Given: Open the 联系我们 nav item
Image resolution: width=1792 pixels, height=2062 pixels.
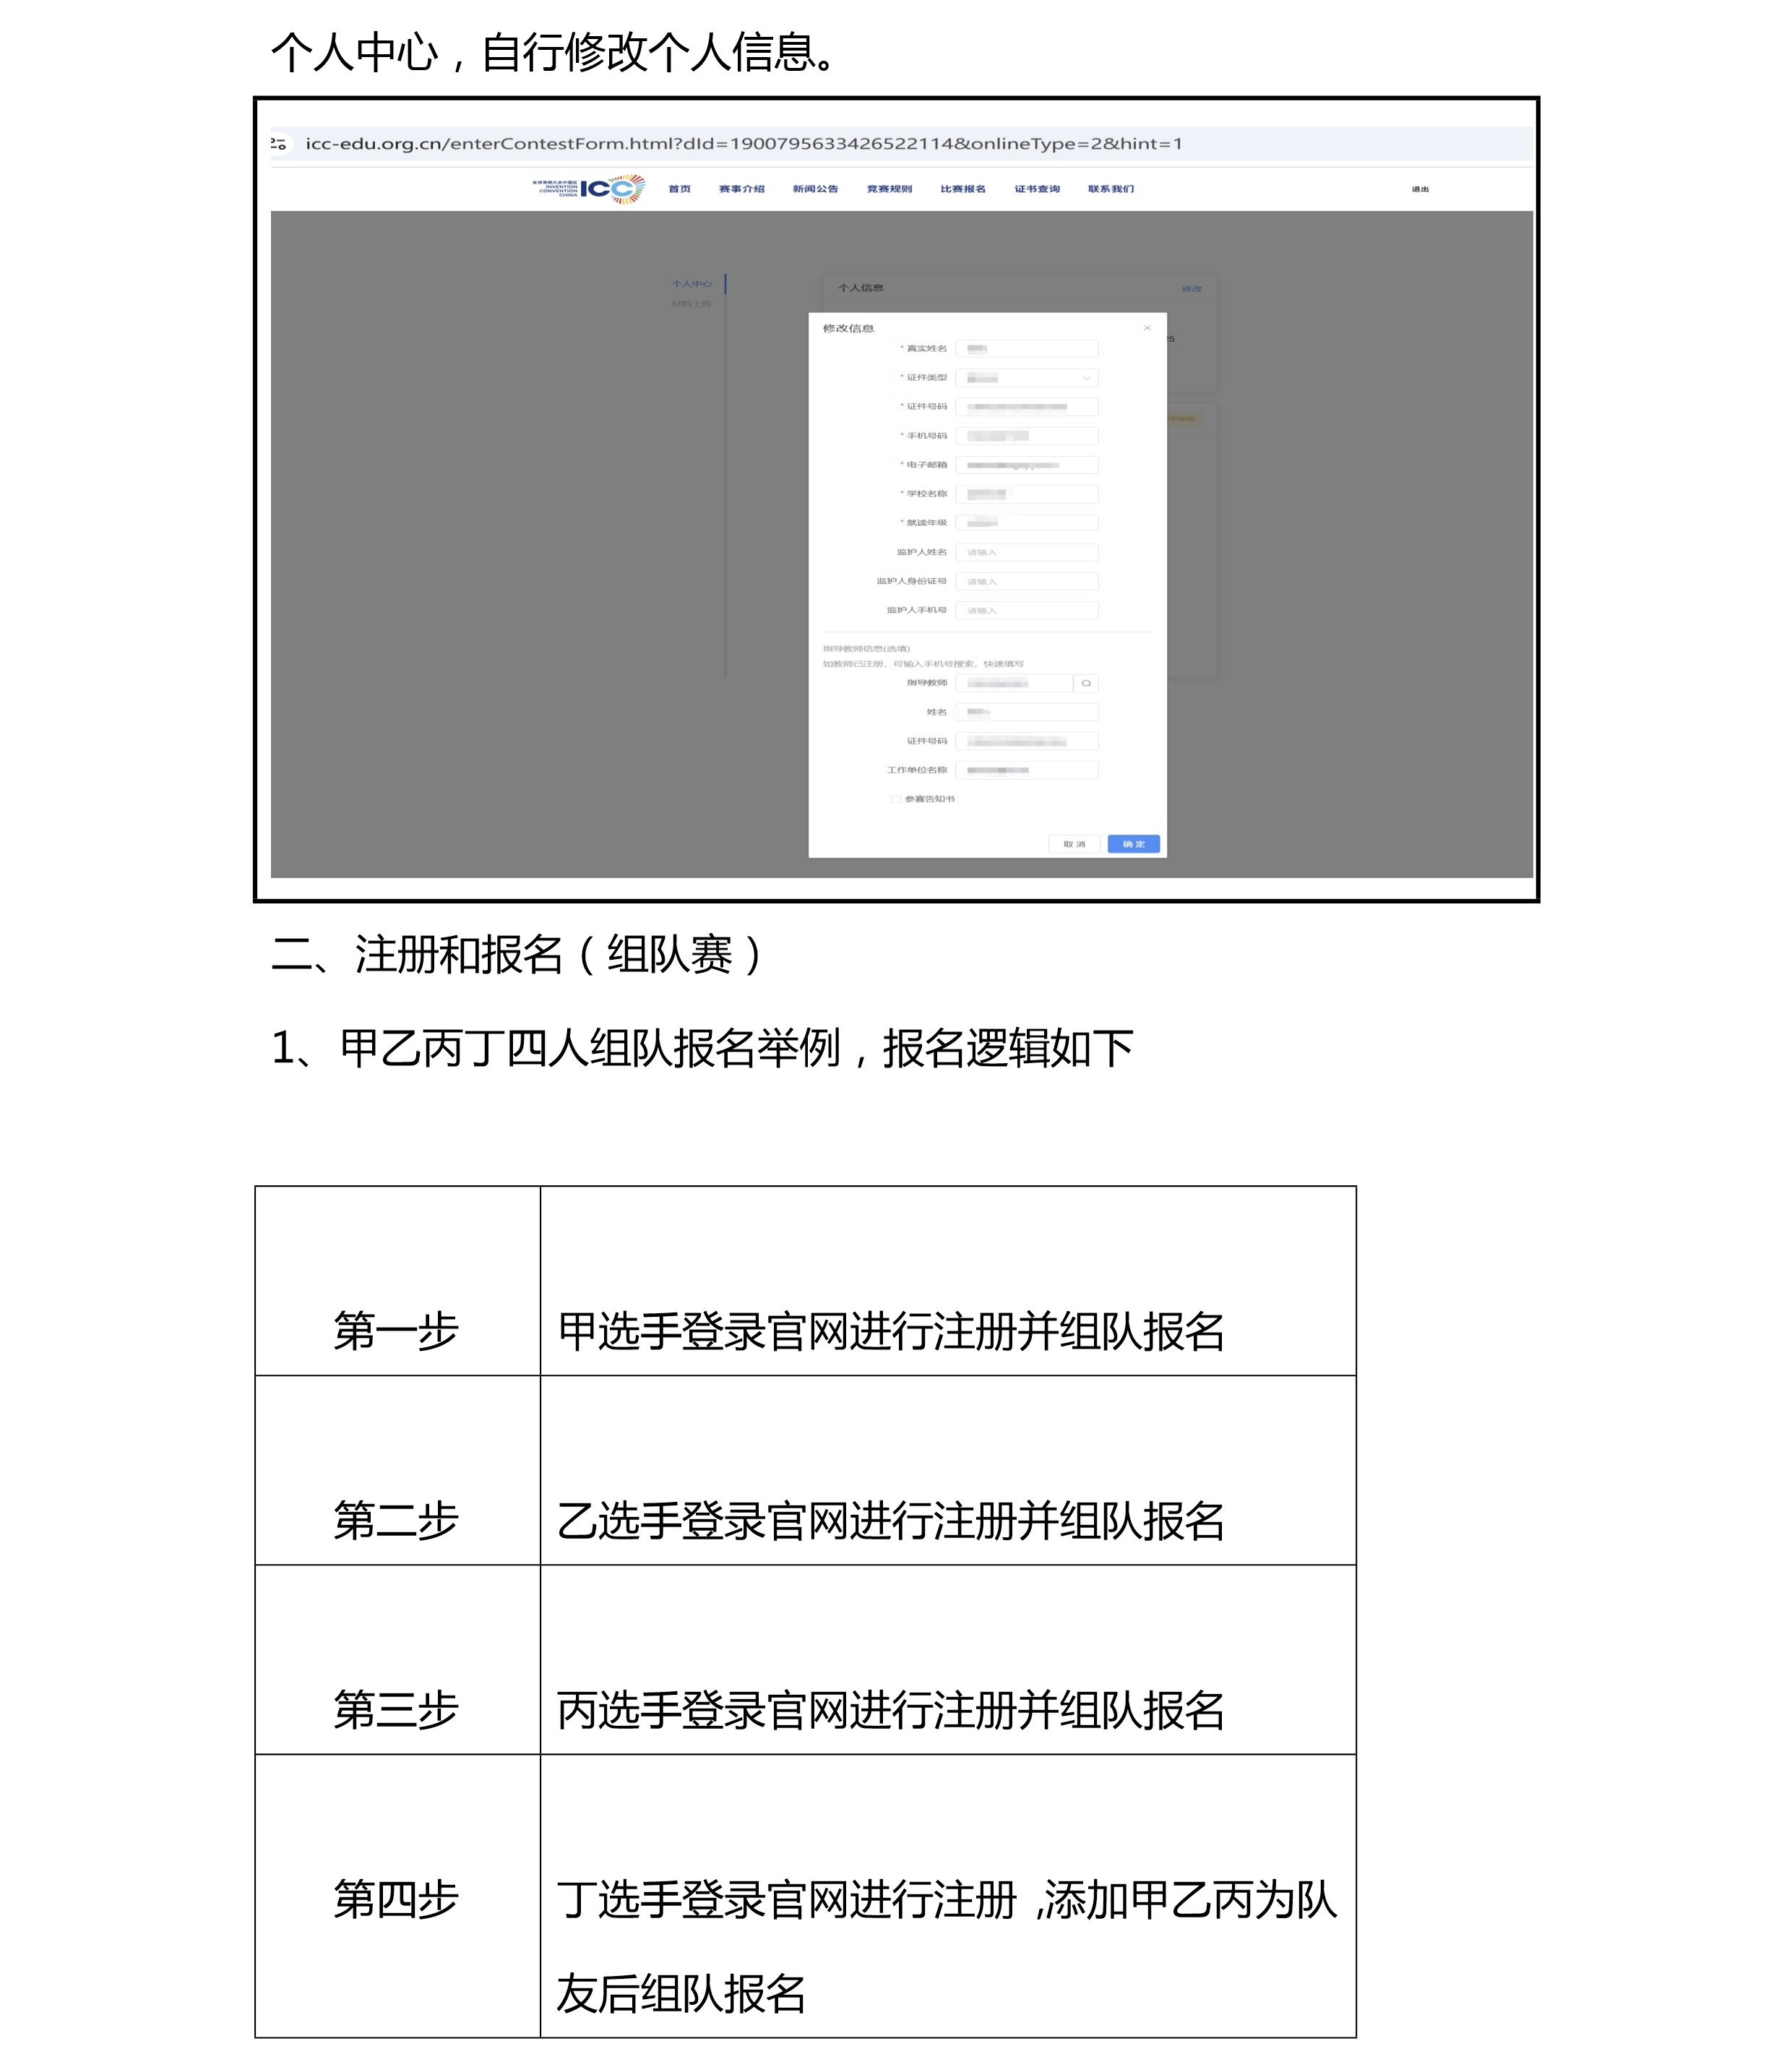Looking at the screenshot, I should [x=1111, y=189].
